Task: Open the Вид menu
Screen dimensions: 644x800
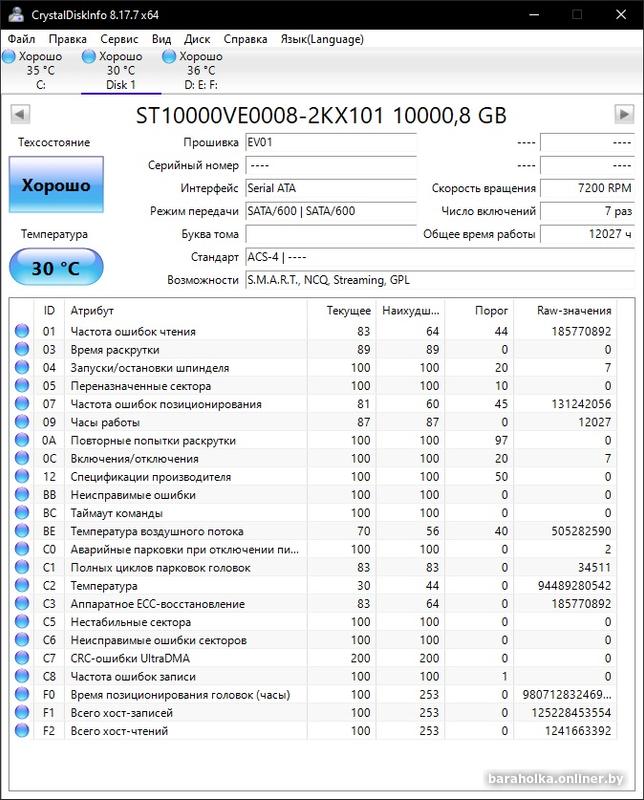Action: pyautogui.click(x=161, y=39)
